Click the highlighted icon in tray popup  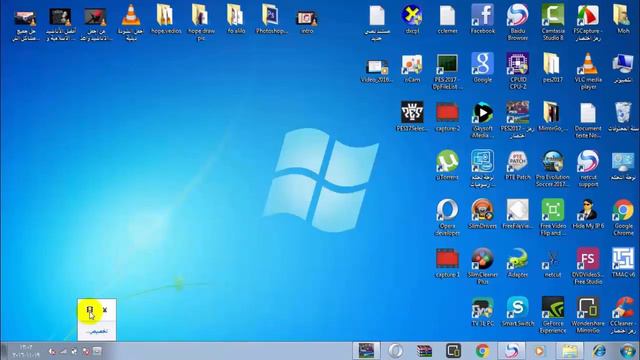90,310
